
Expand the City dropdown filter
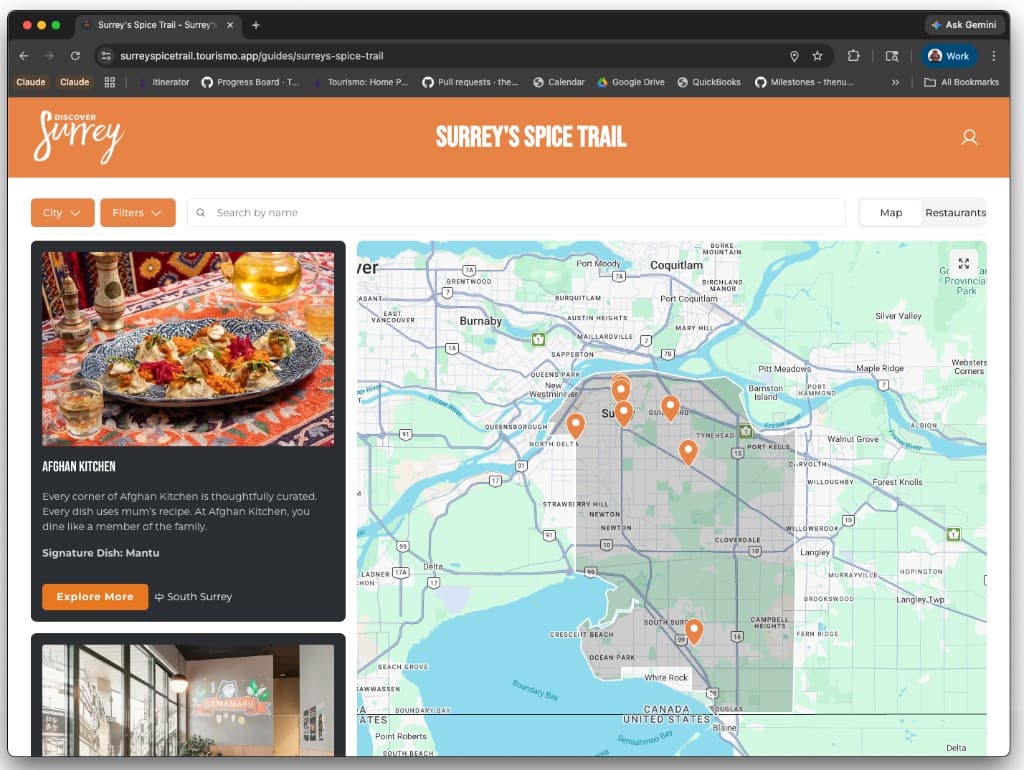pyautogui.click(x=63, y=213)
